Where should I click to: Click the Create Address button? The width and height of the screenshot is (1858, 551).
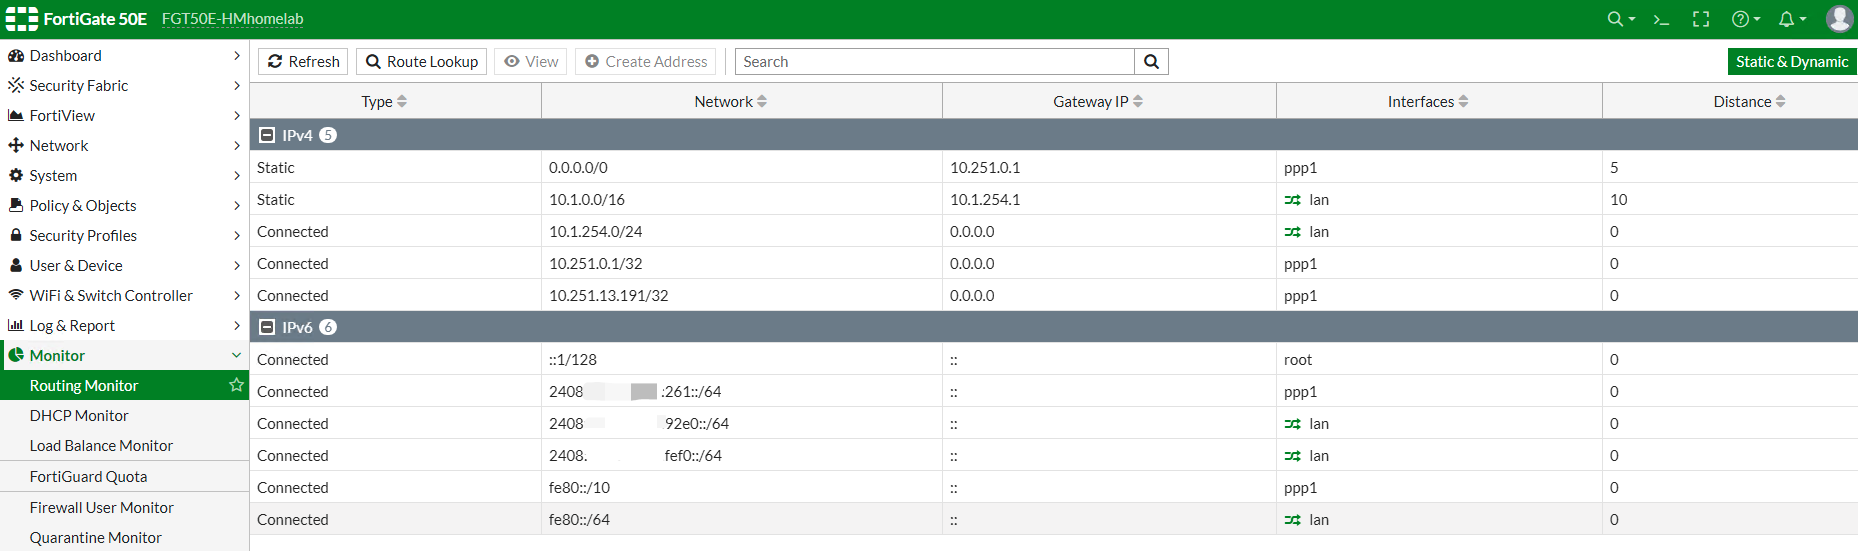(646, 62)
